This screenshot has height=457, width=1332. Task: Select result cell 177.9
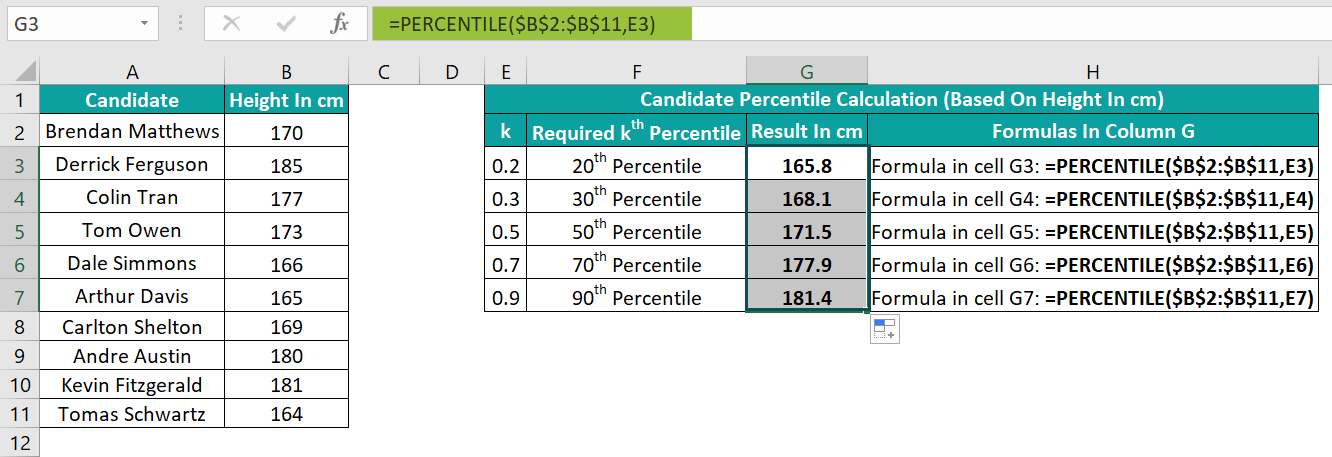pos(807,264)
